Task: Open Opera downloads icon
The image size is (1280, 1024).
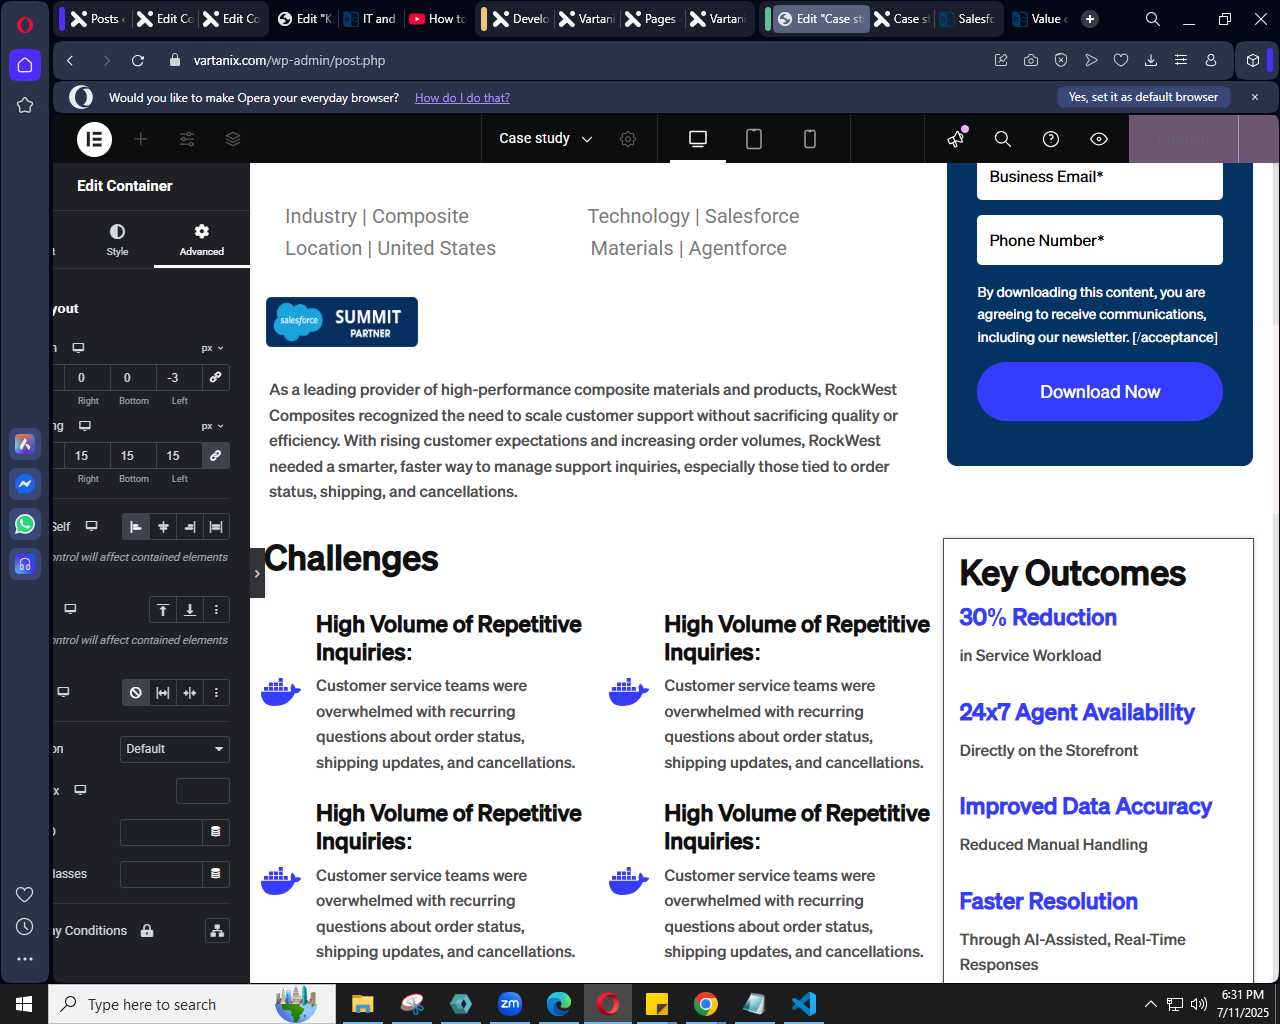Action: (x=1151, y=60)
